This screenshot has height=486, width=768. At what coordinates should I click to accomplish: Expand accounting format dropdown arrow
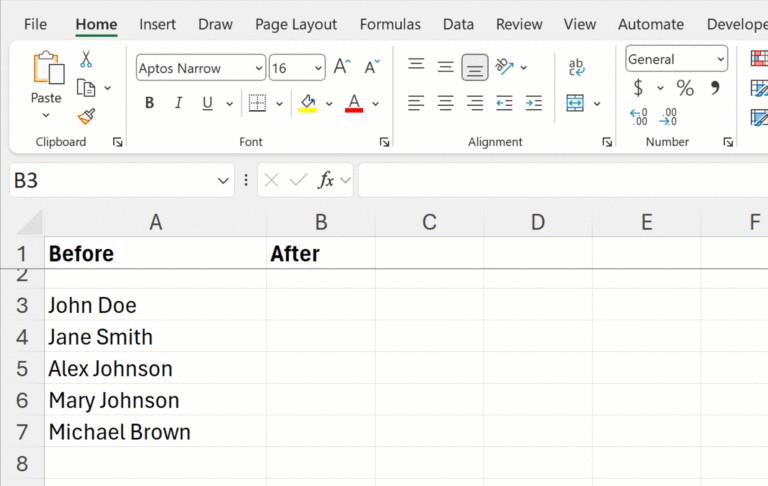660,88
